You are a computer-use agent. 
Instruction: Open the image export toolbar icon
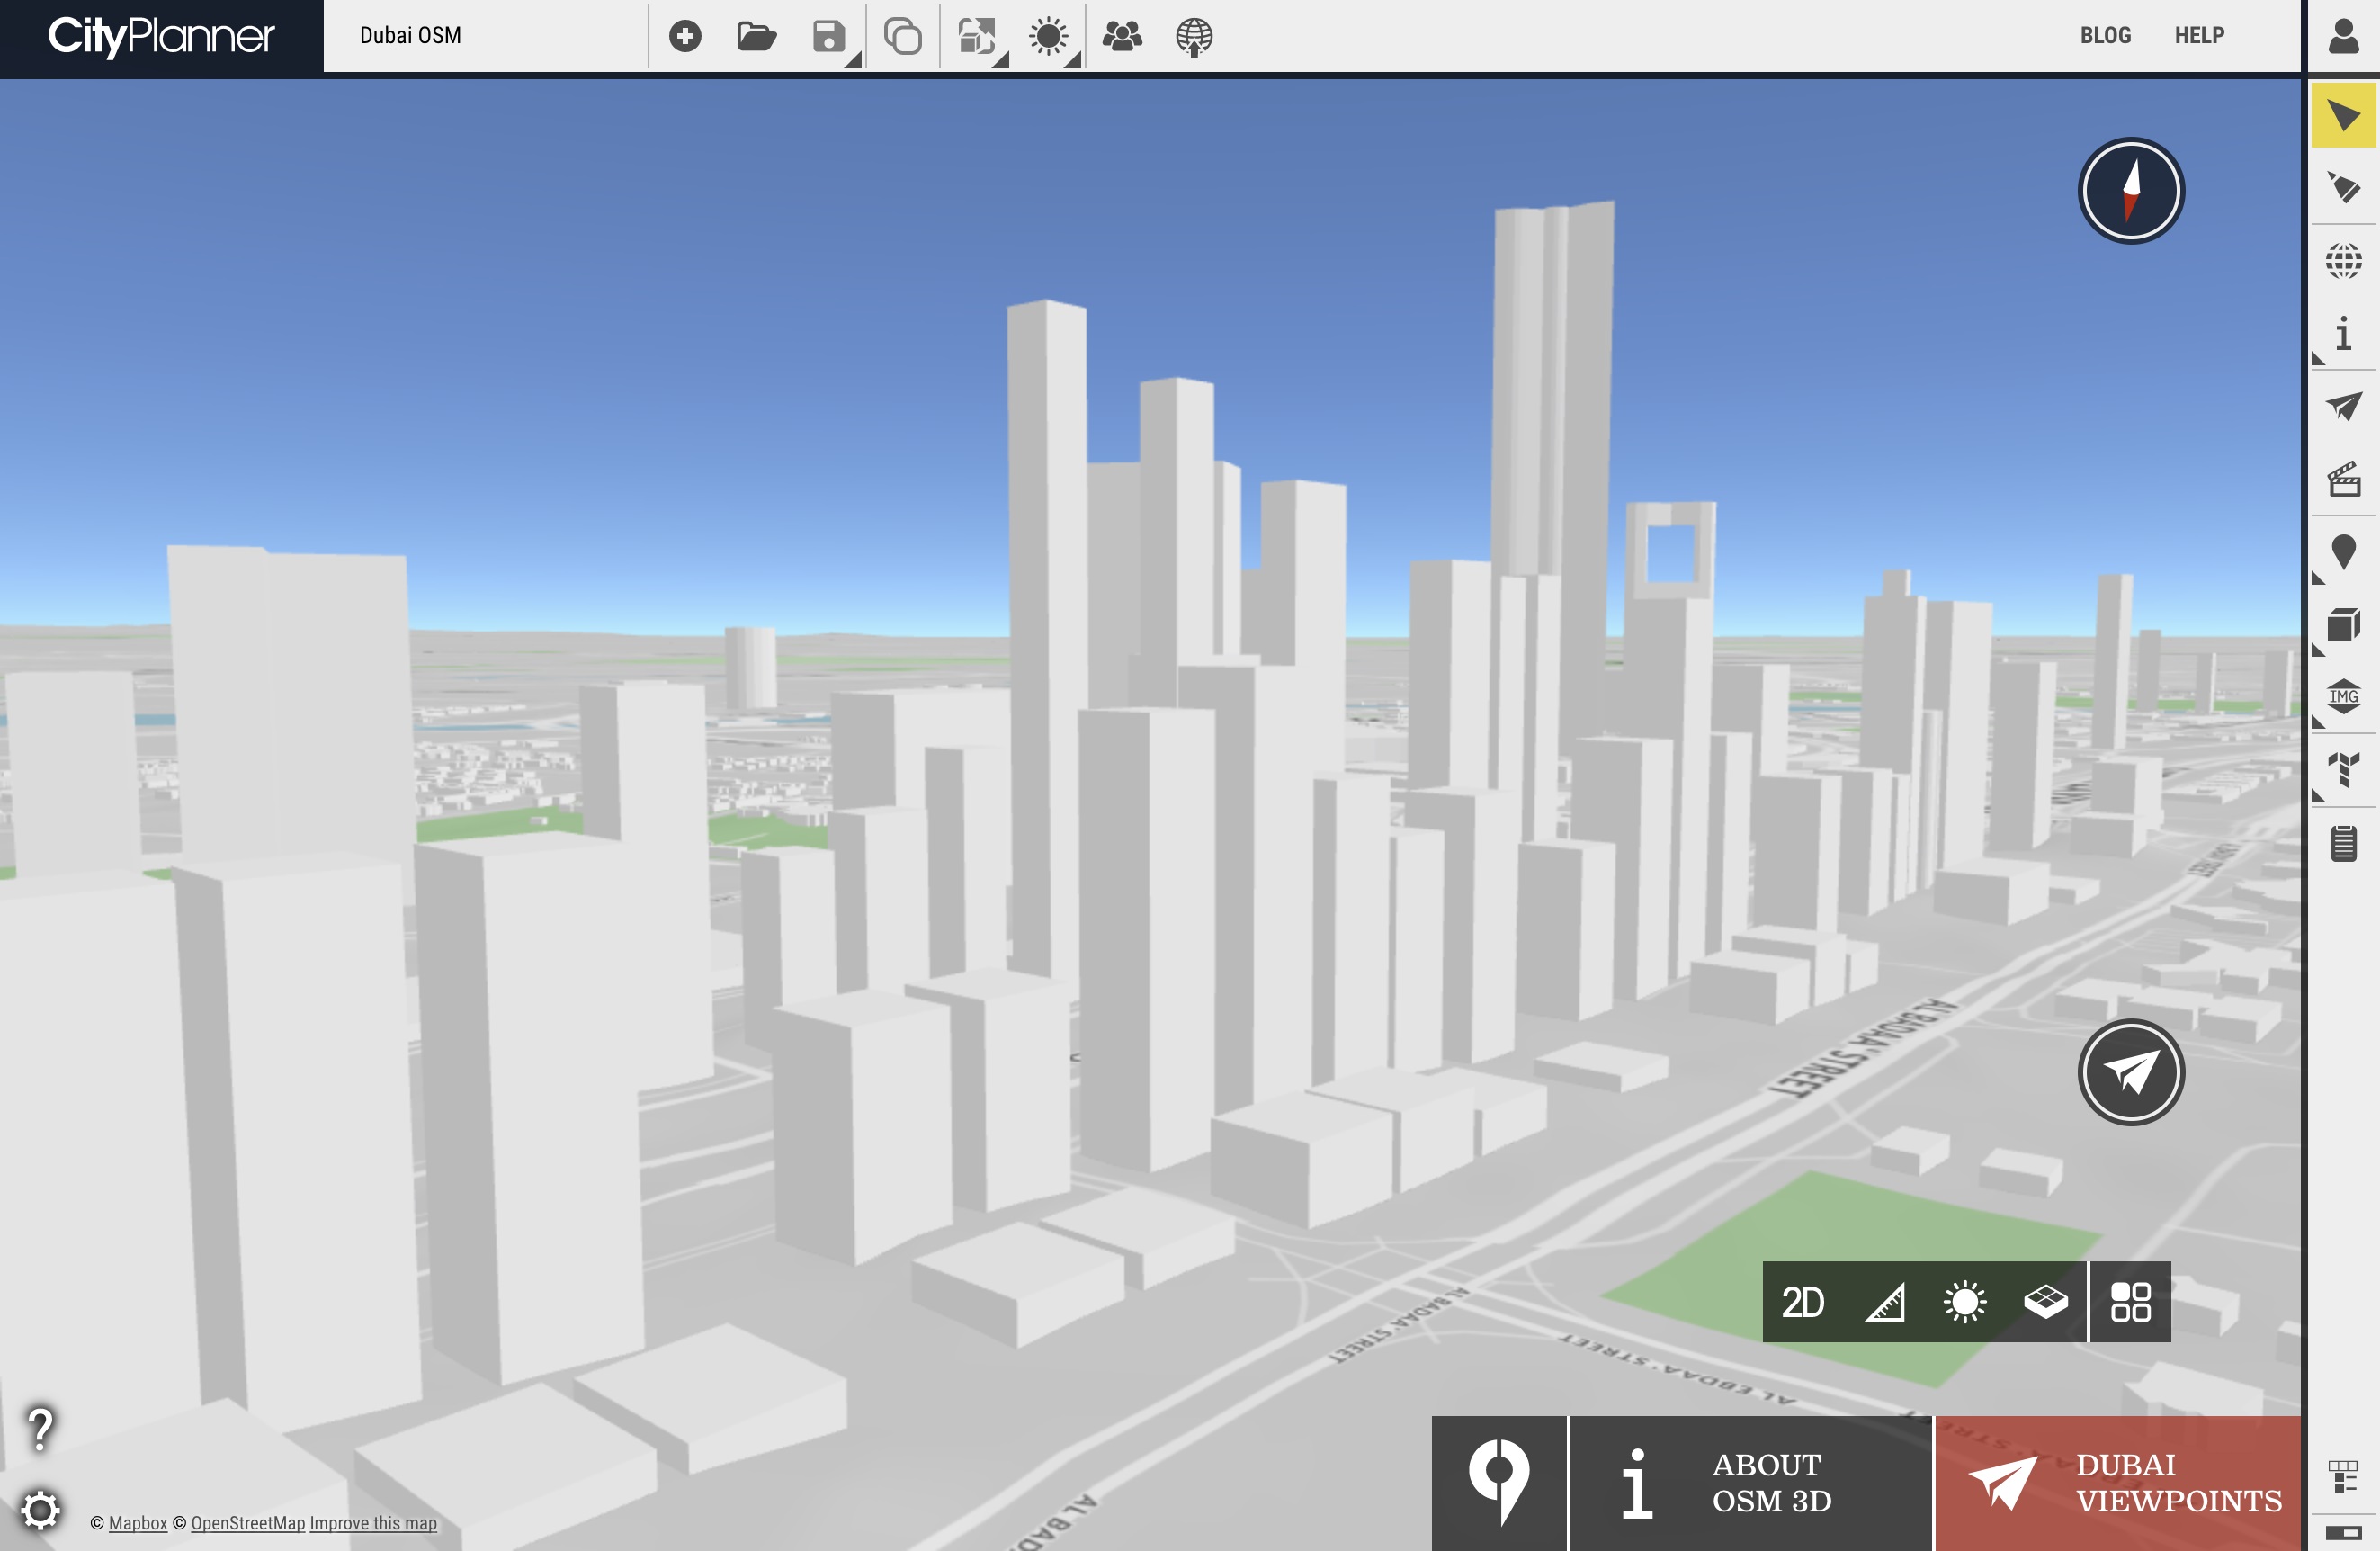pos(977,36)
